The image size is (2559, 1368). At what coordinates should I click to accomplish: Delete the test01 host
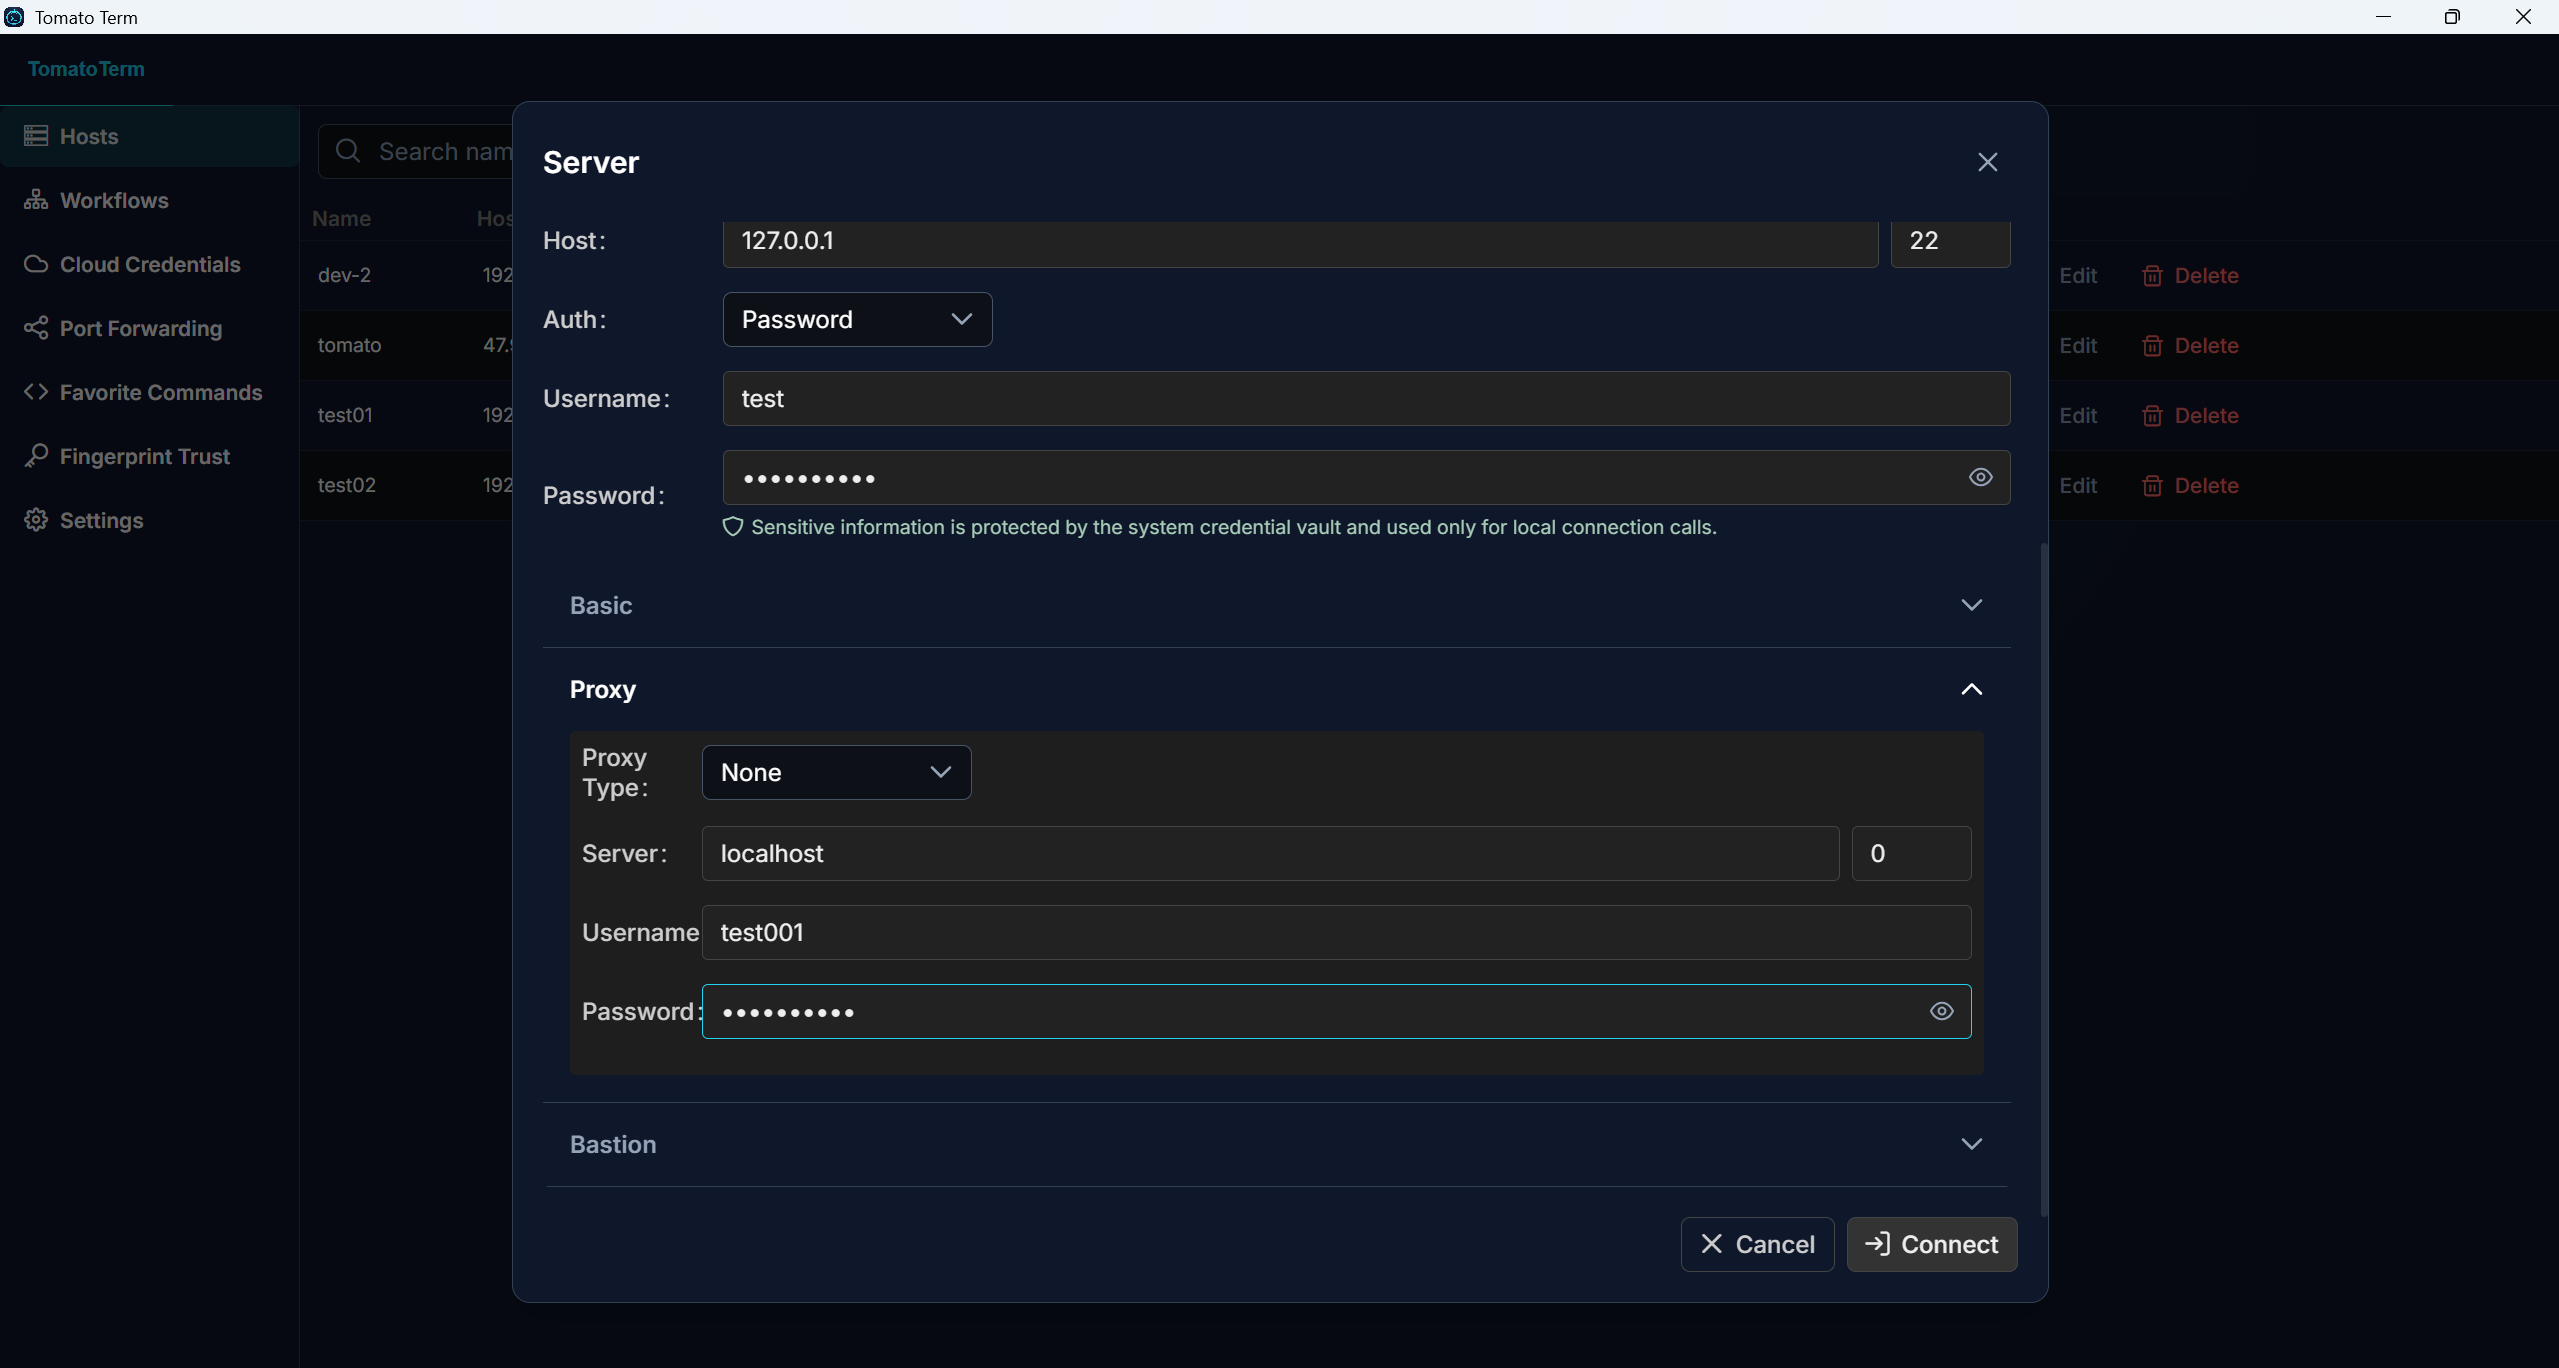tap(2191, 416)
